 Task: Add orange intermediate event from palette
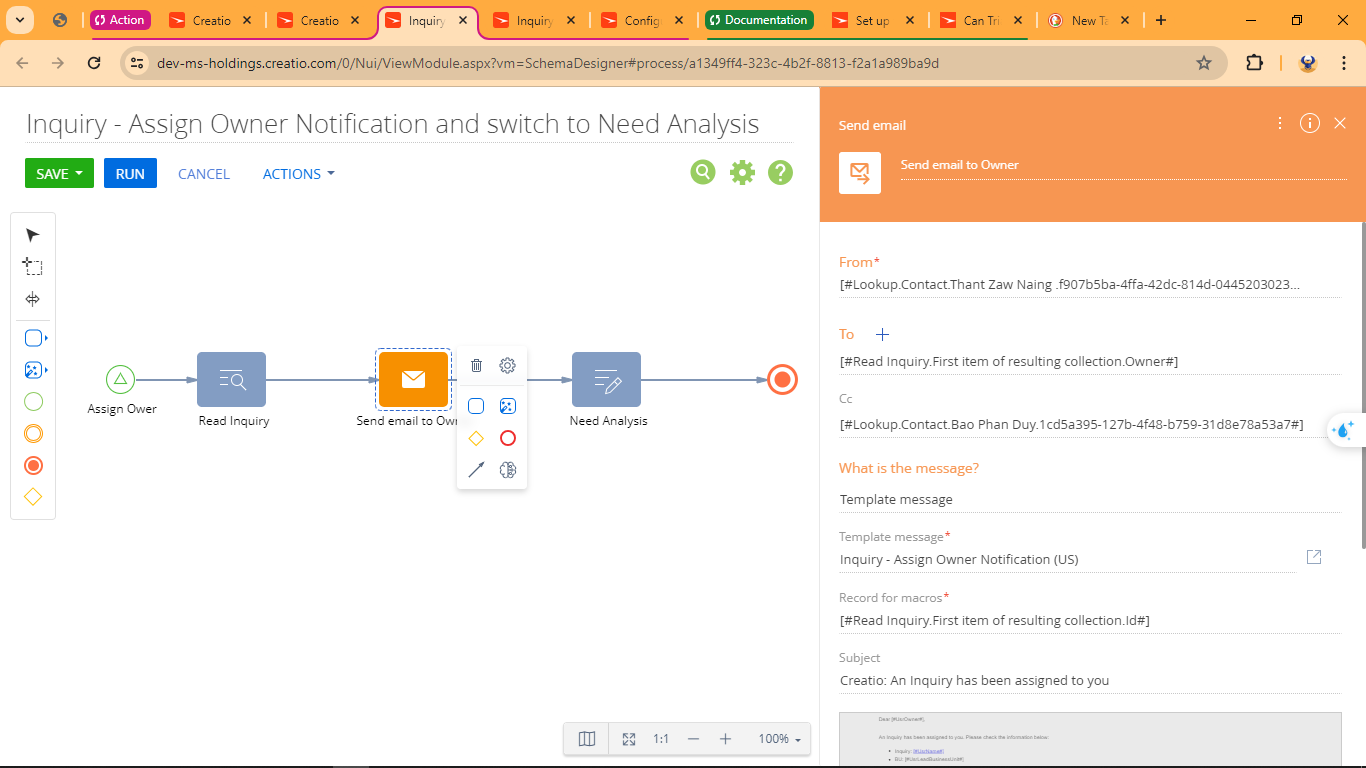(33, 434)
